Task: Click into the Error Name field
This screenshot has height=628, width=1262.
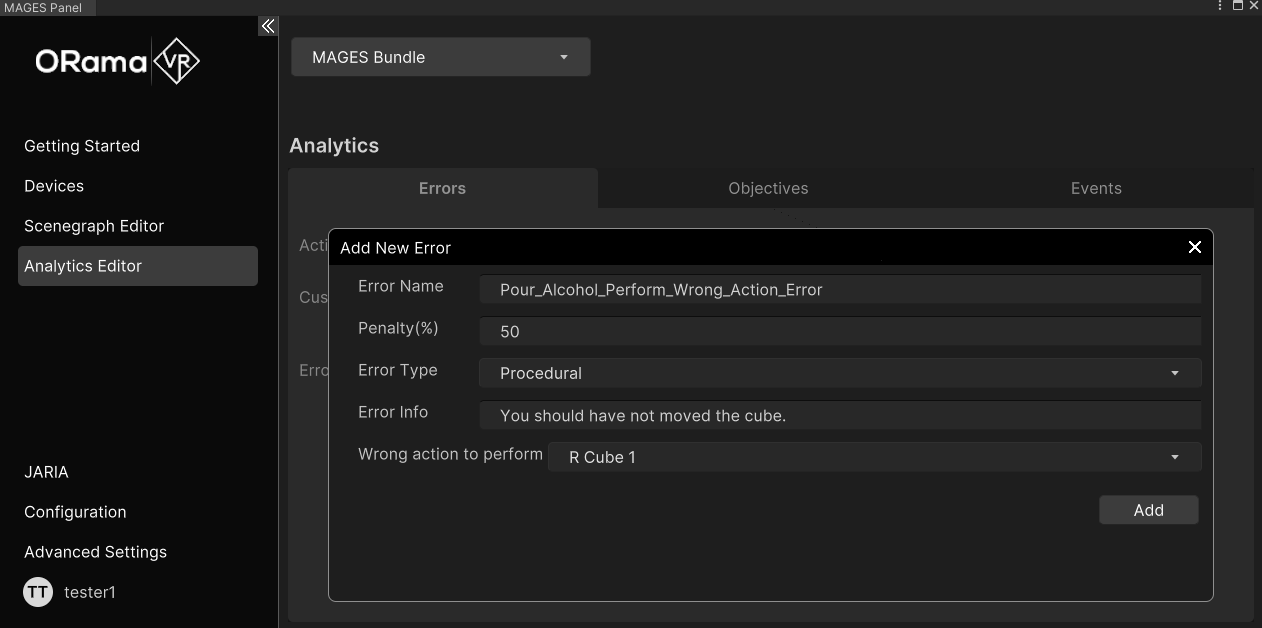Action: click(839, 290)
